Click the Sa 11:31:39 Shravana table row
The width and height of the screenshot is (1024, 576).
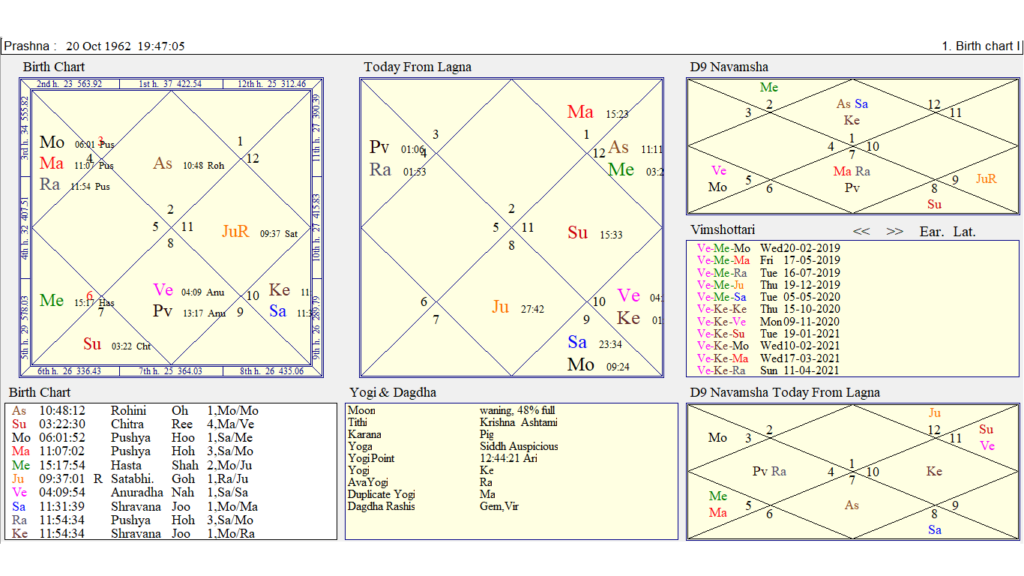[x=135, y=506]
